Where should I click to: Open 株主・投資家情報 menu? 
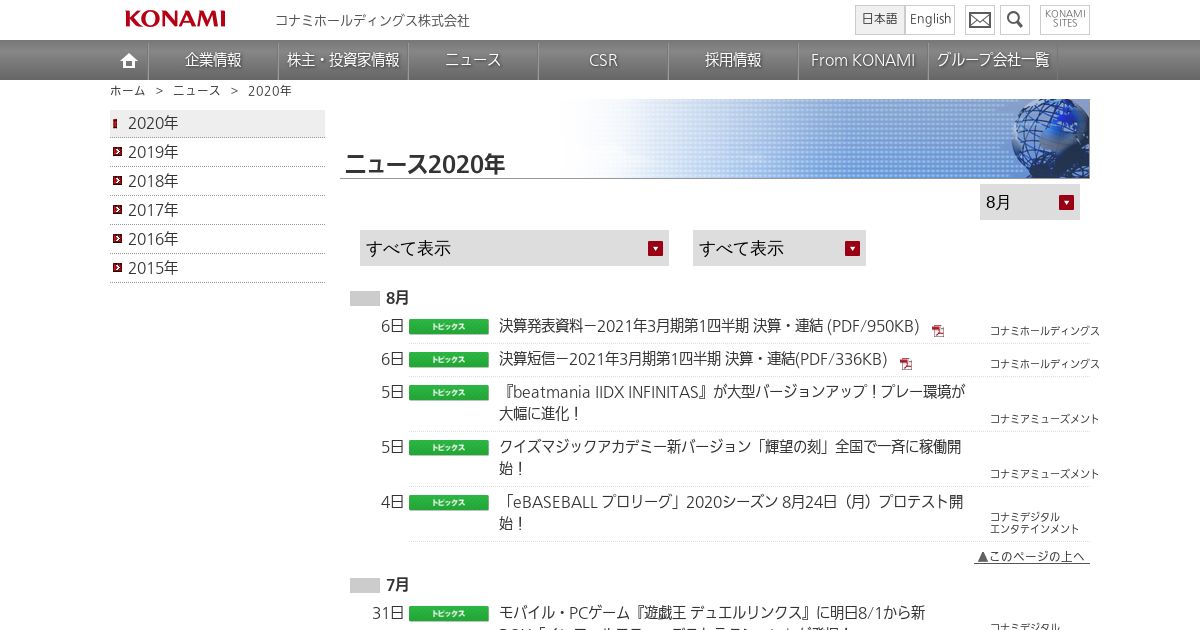[x=343, y=60]
